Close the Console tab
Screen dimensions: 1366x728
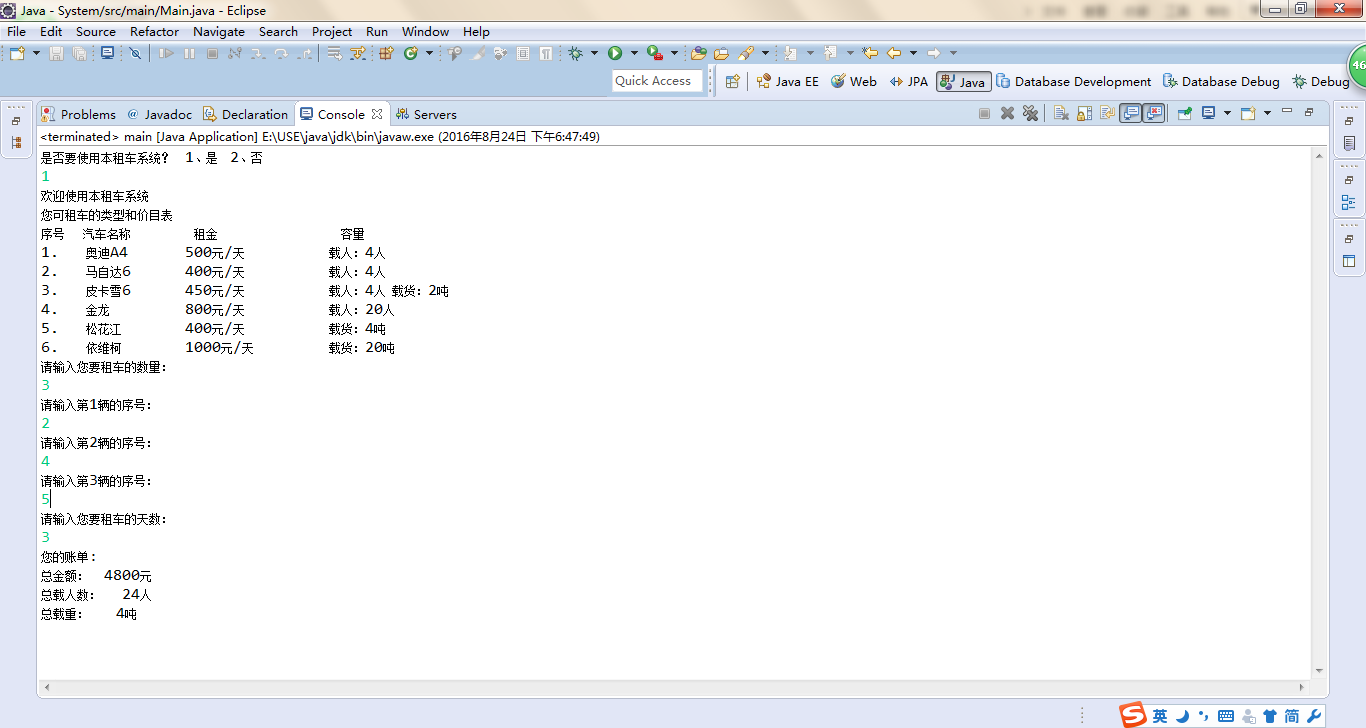(x=377, y=114)
